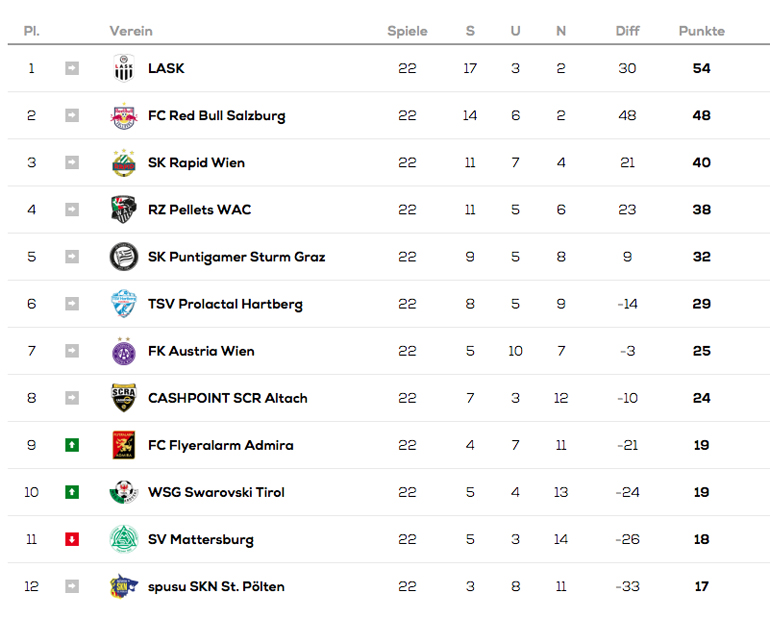Image resolution: width=770 pixels, height=618 pixels.
Task: Click the RZ Pellets WAC wolf logo
Action: pos(123,210)
